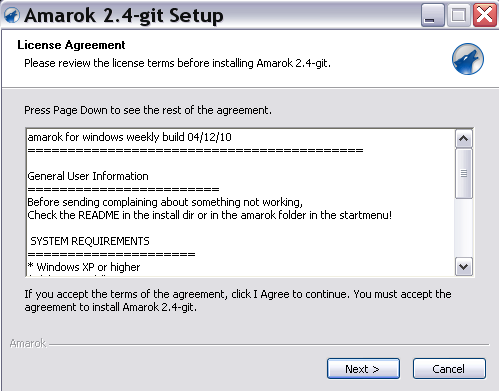Click the Amarok wolf icon in title bar
The width and height of the screenshot is (499, 391).
point(12,15)
